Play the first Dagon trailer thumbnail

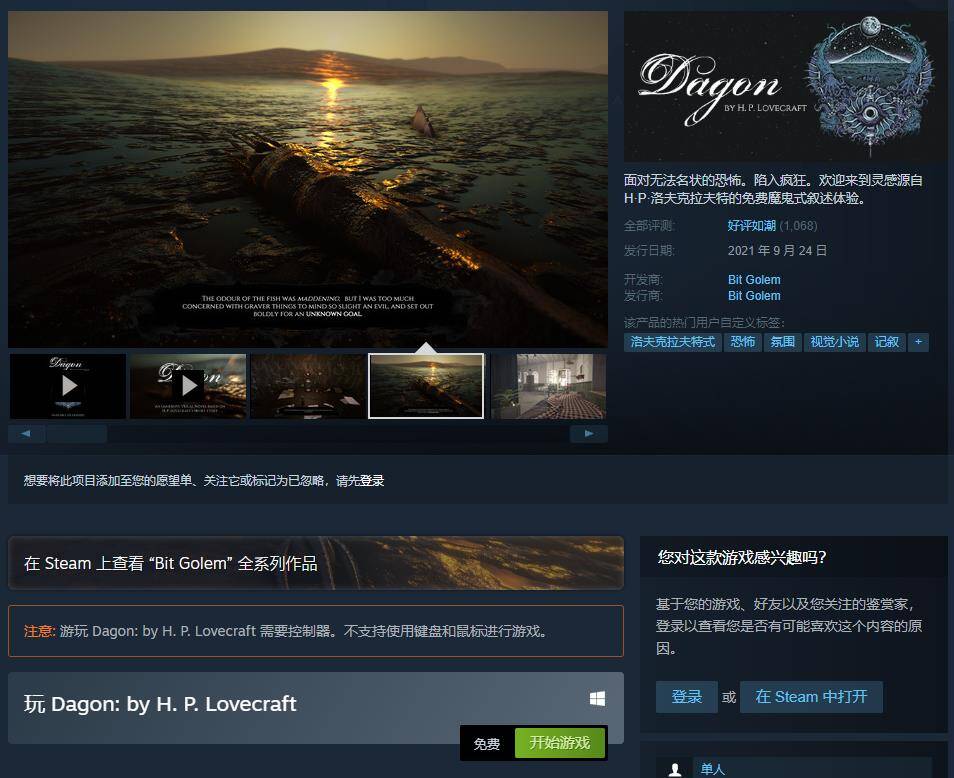click(x=68, y=385)
